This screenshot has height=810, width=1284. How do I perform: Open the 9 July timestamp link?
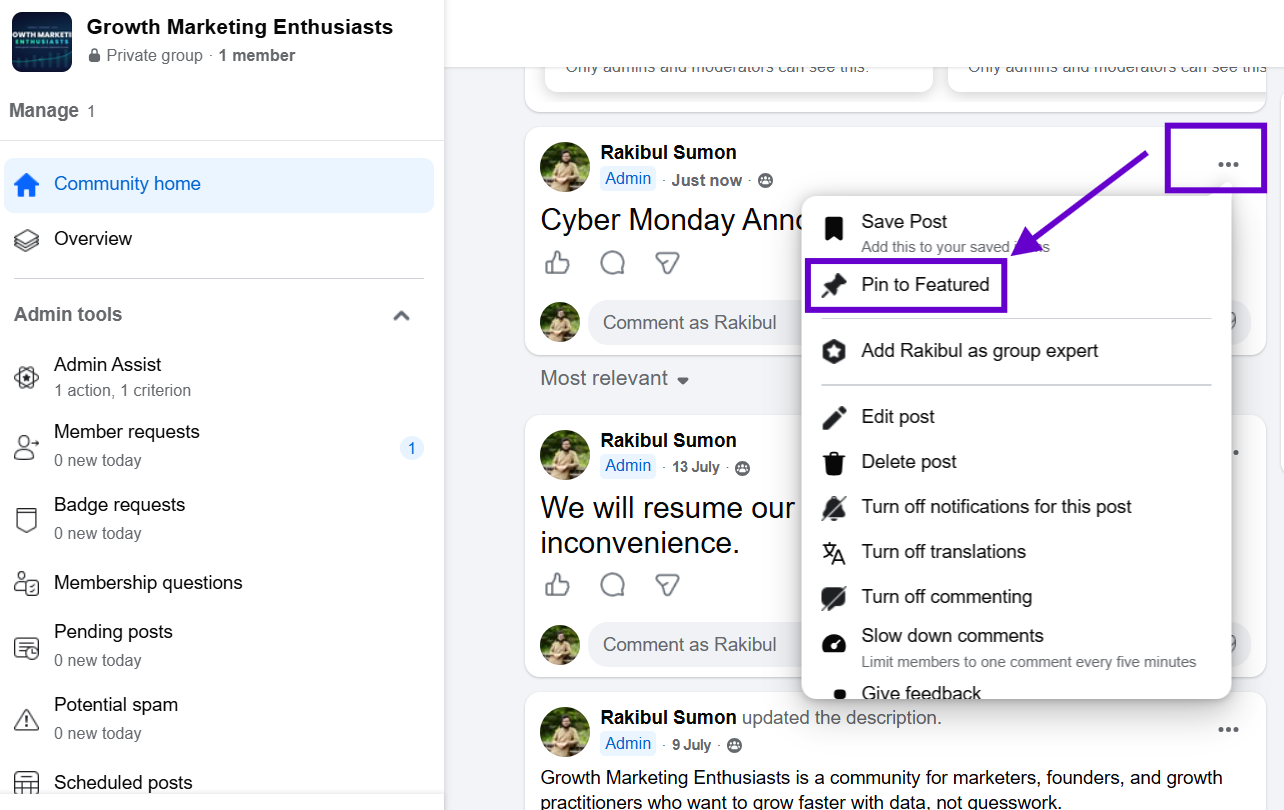click(x=691, y=745)
